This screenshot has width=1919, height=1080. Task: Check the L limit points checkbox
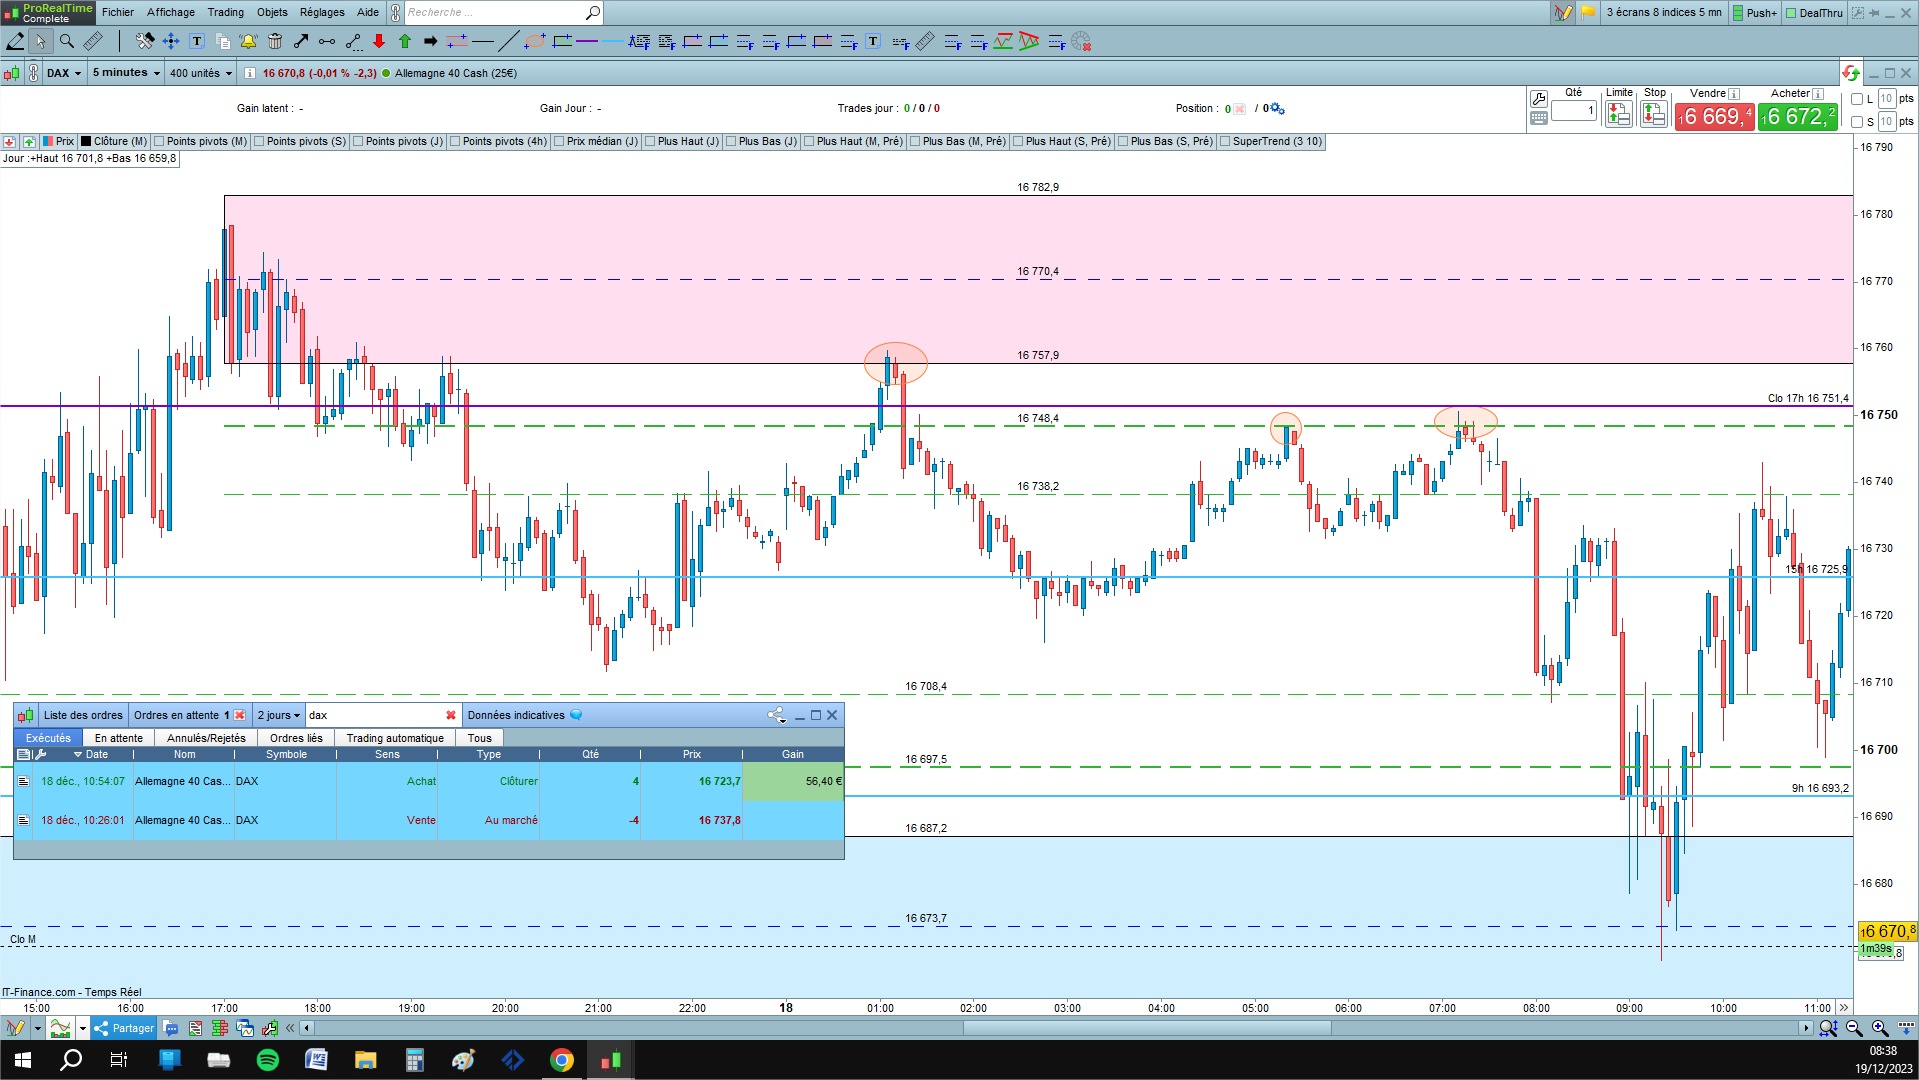tap(1857, 99)
